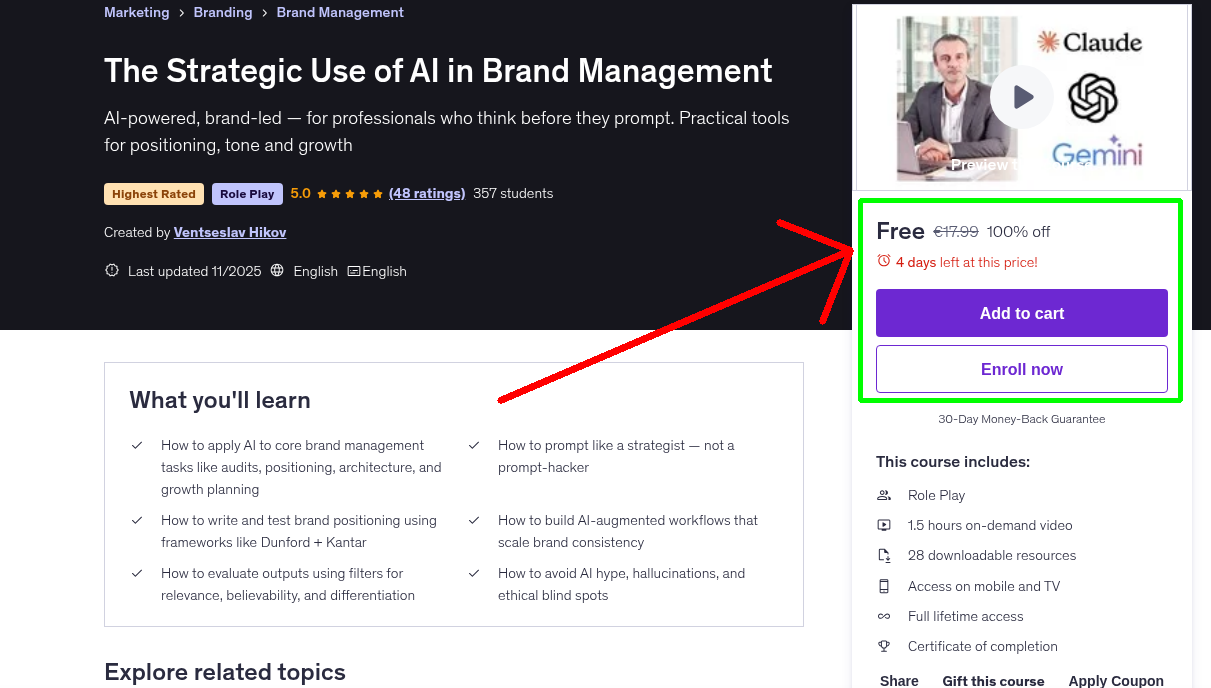Image resolution: width=1211 pixels, height=688 pixels.
Task: Click the Enroll now button
Action: pyautogui.click(x=1021, y=368)
